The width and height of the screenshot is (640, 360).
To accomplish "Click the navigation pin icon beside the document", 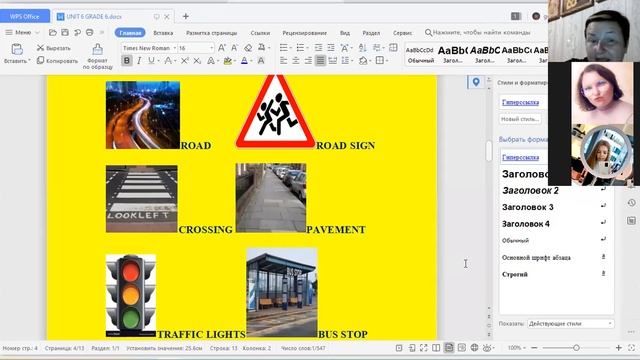I will (476, 82).
